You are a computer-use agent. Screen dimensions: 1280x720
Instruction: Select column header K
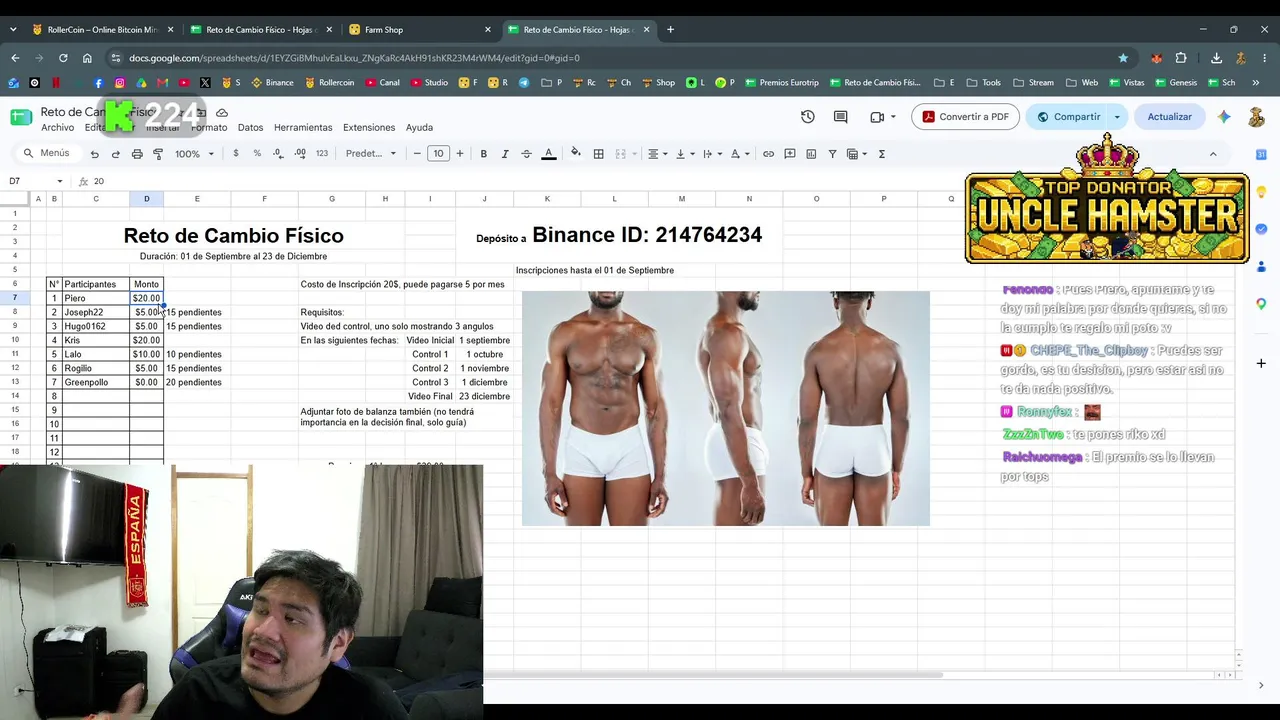coord(547,199)
